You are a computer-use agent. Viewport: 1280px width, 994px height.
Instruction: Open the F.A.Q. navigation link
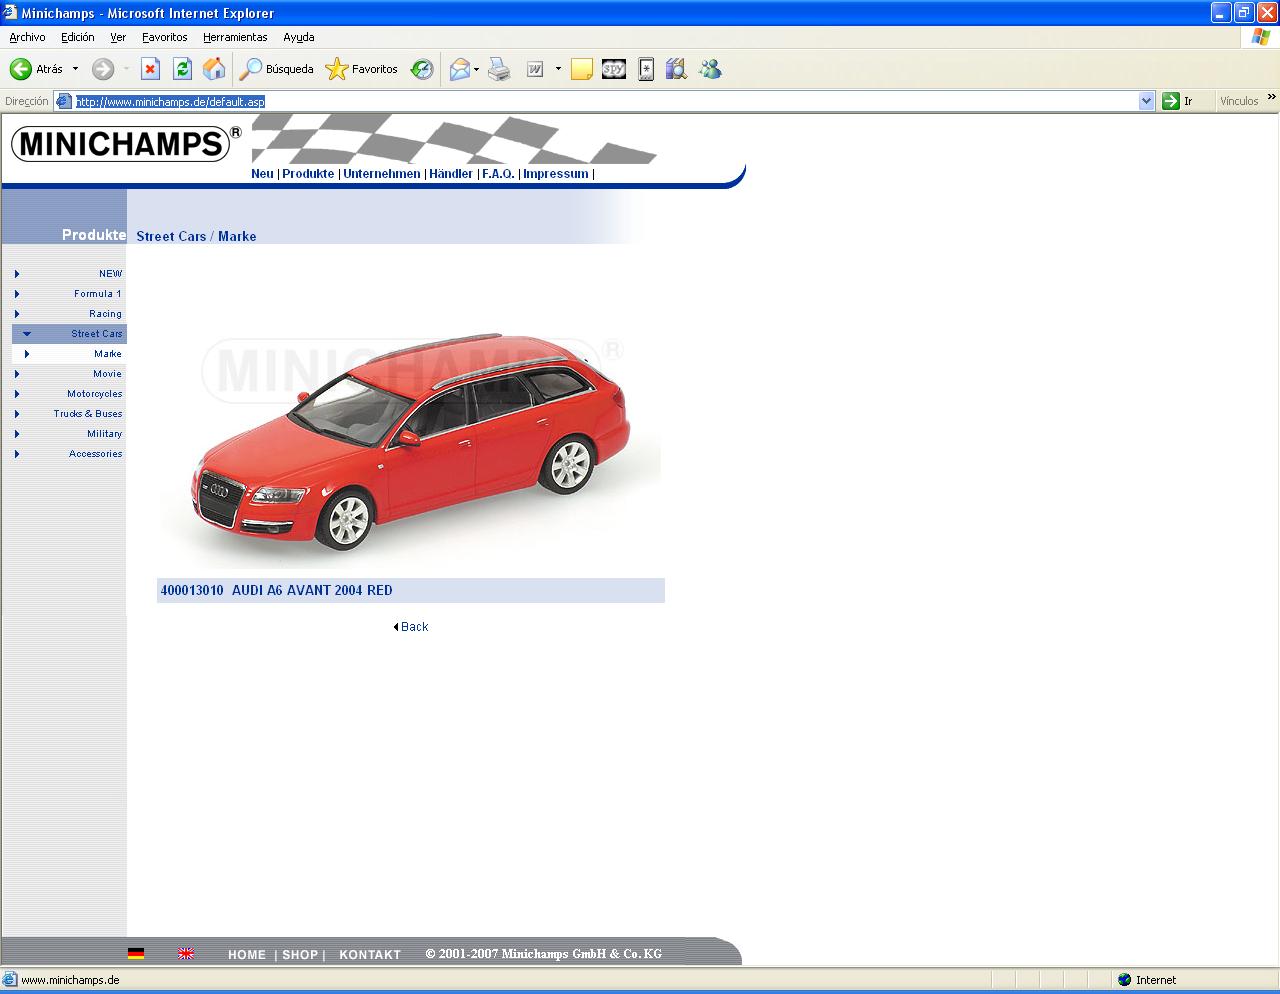tap(498, 174)
